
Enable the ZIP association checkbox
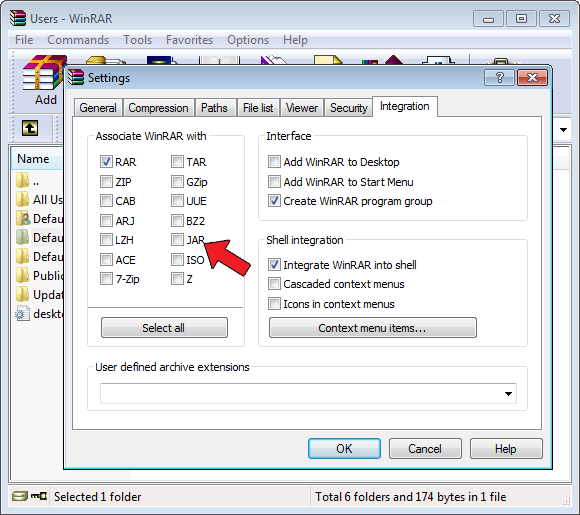tap(106, 182)
